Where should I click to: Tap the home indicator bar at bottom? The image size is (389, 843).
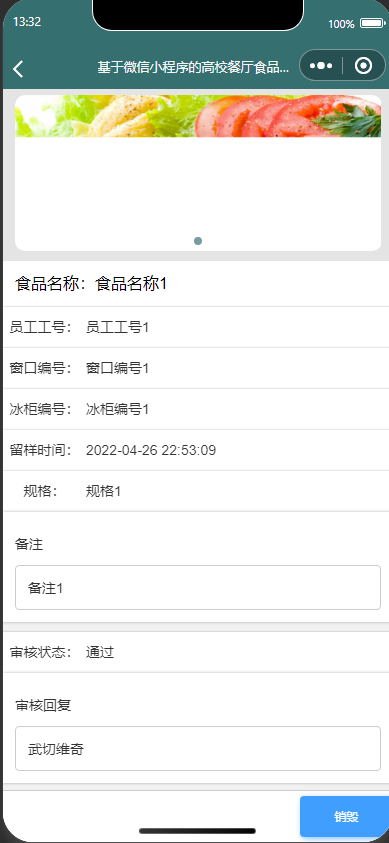[x=197, y=831]
